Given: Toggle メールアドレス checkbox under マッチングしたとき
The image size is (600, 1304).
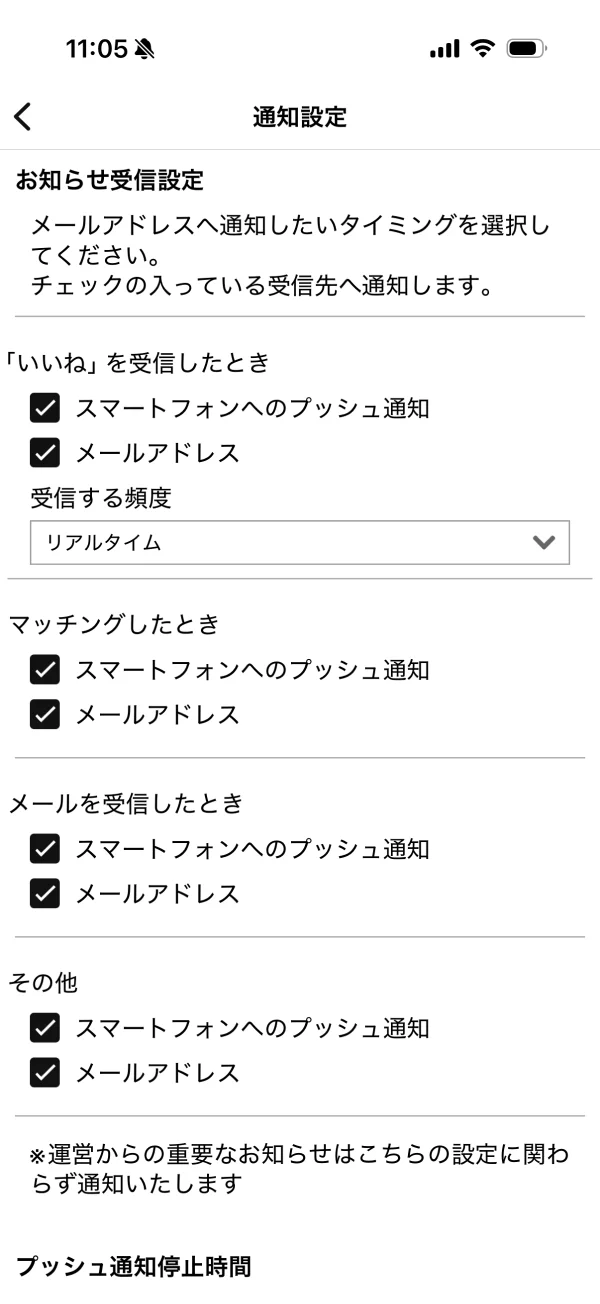Looking at the screenshot, I should coord(45,714).
